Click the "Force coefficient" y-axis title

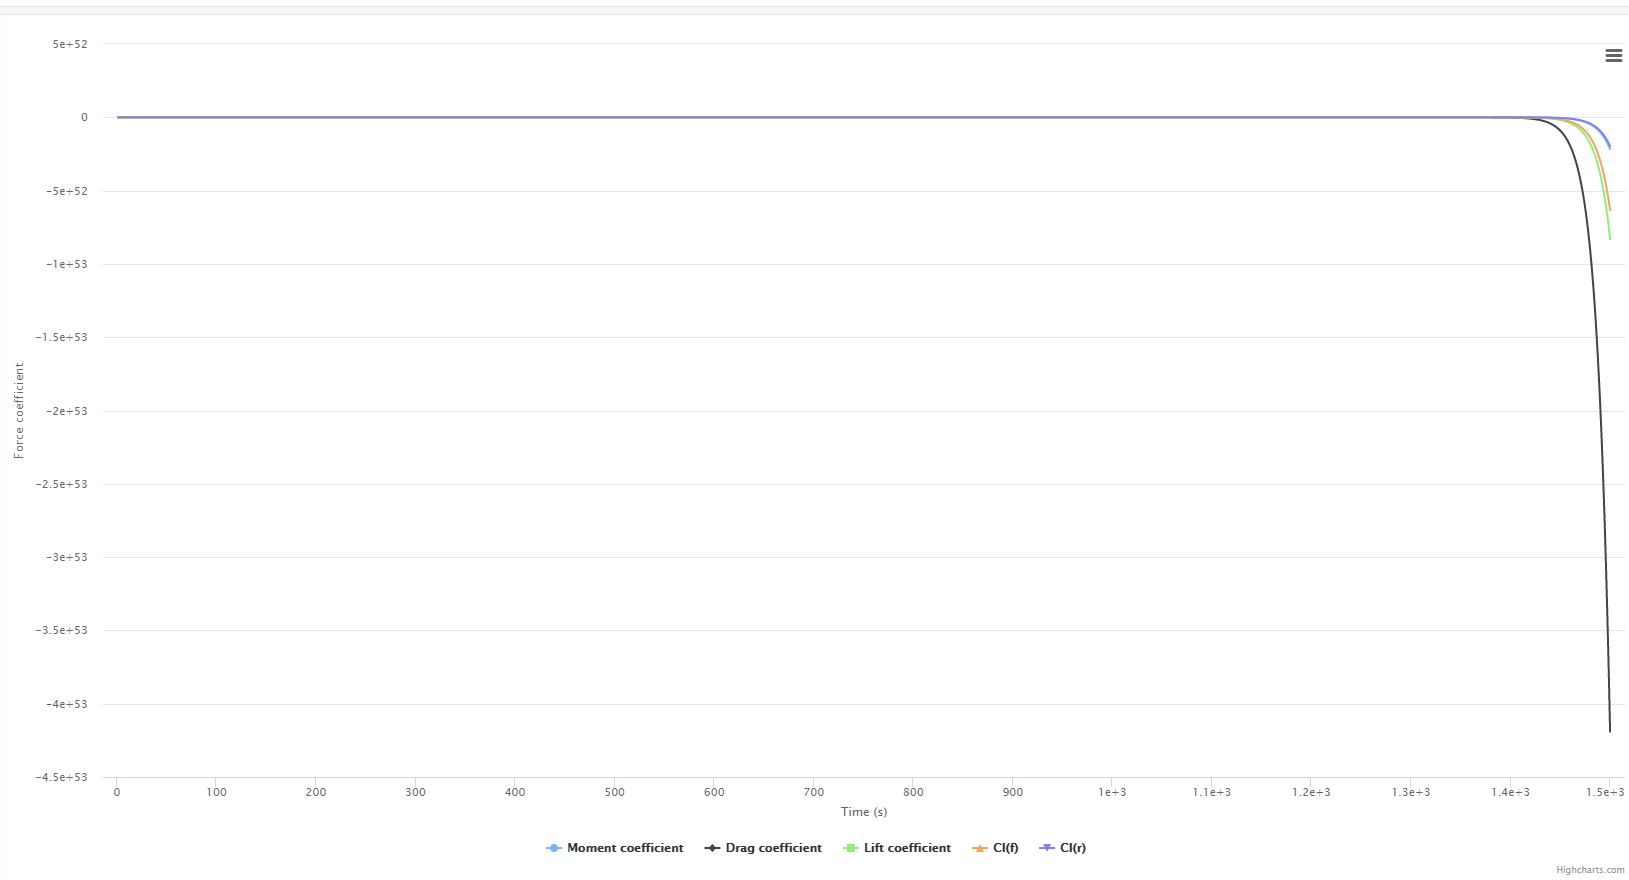pos(19,411)
